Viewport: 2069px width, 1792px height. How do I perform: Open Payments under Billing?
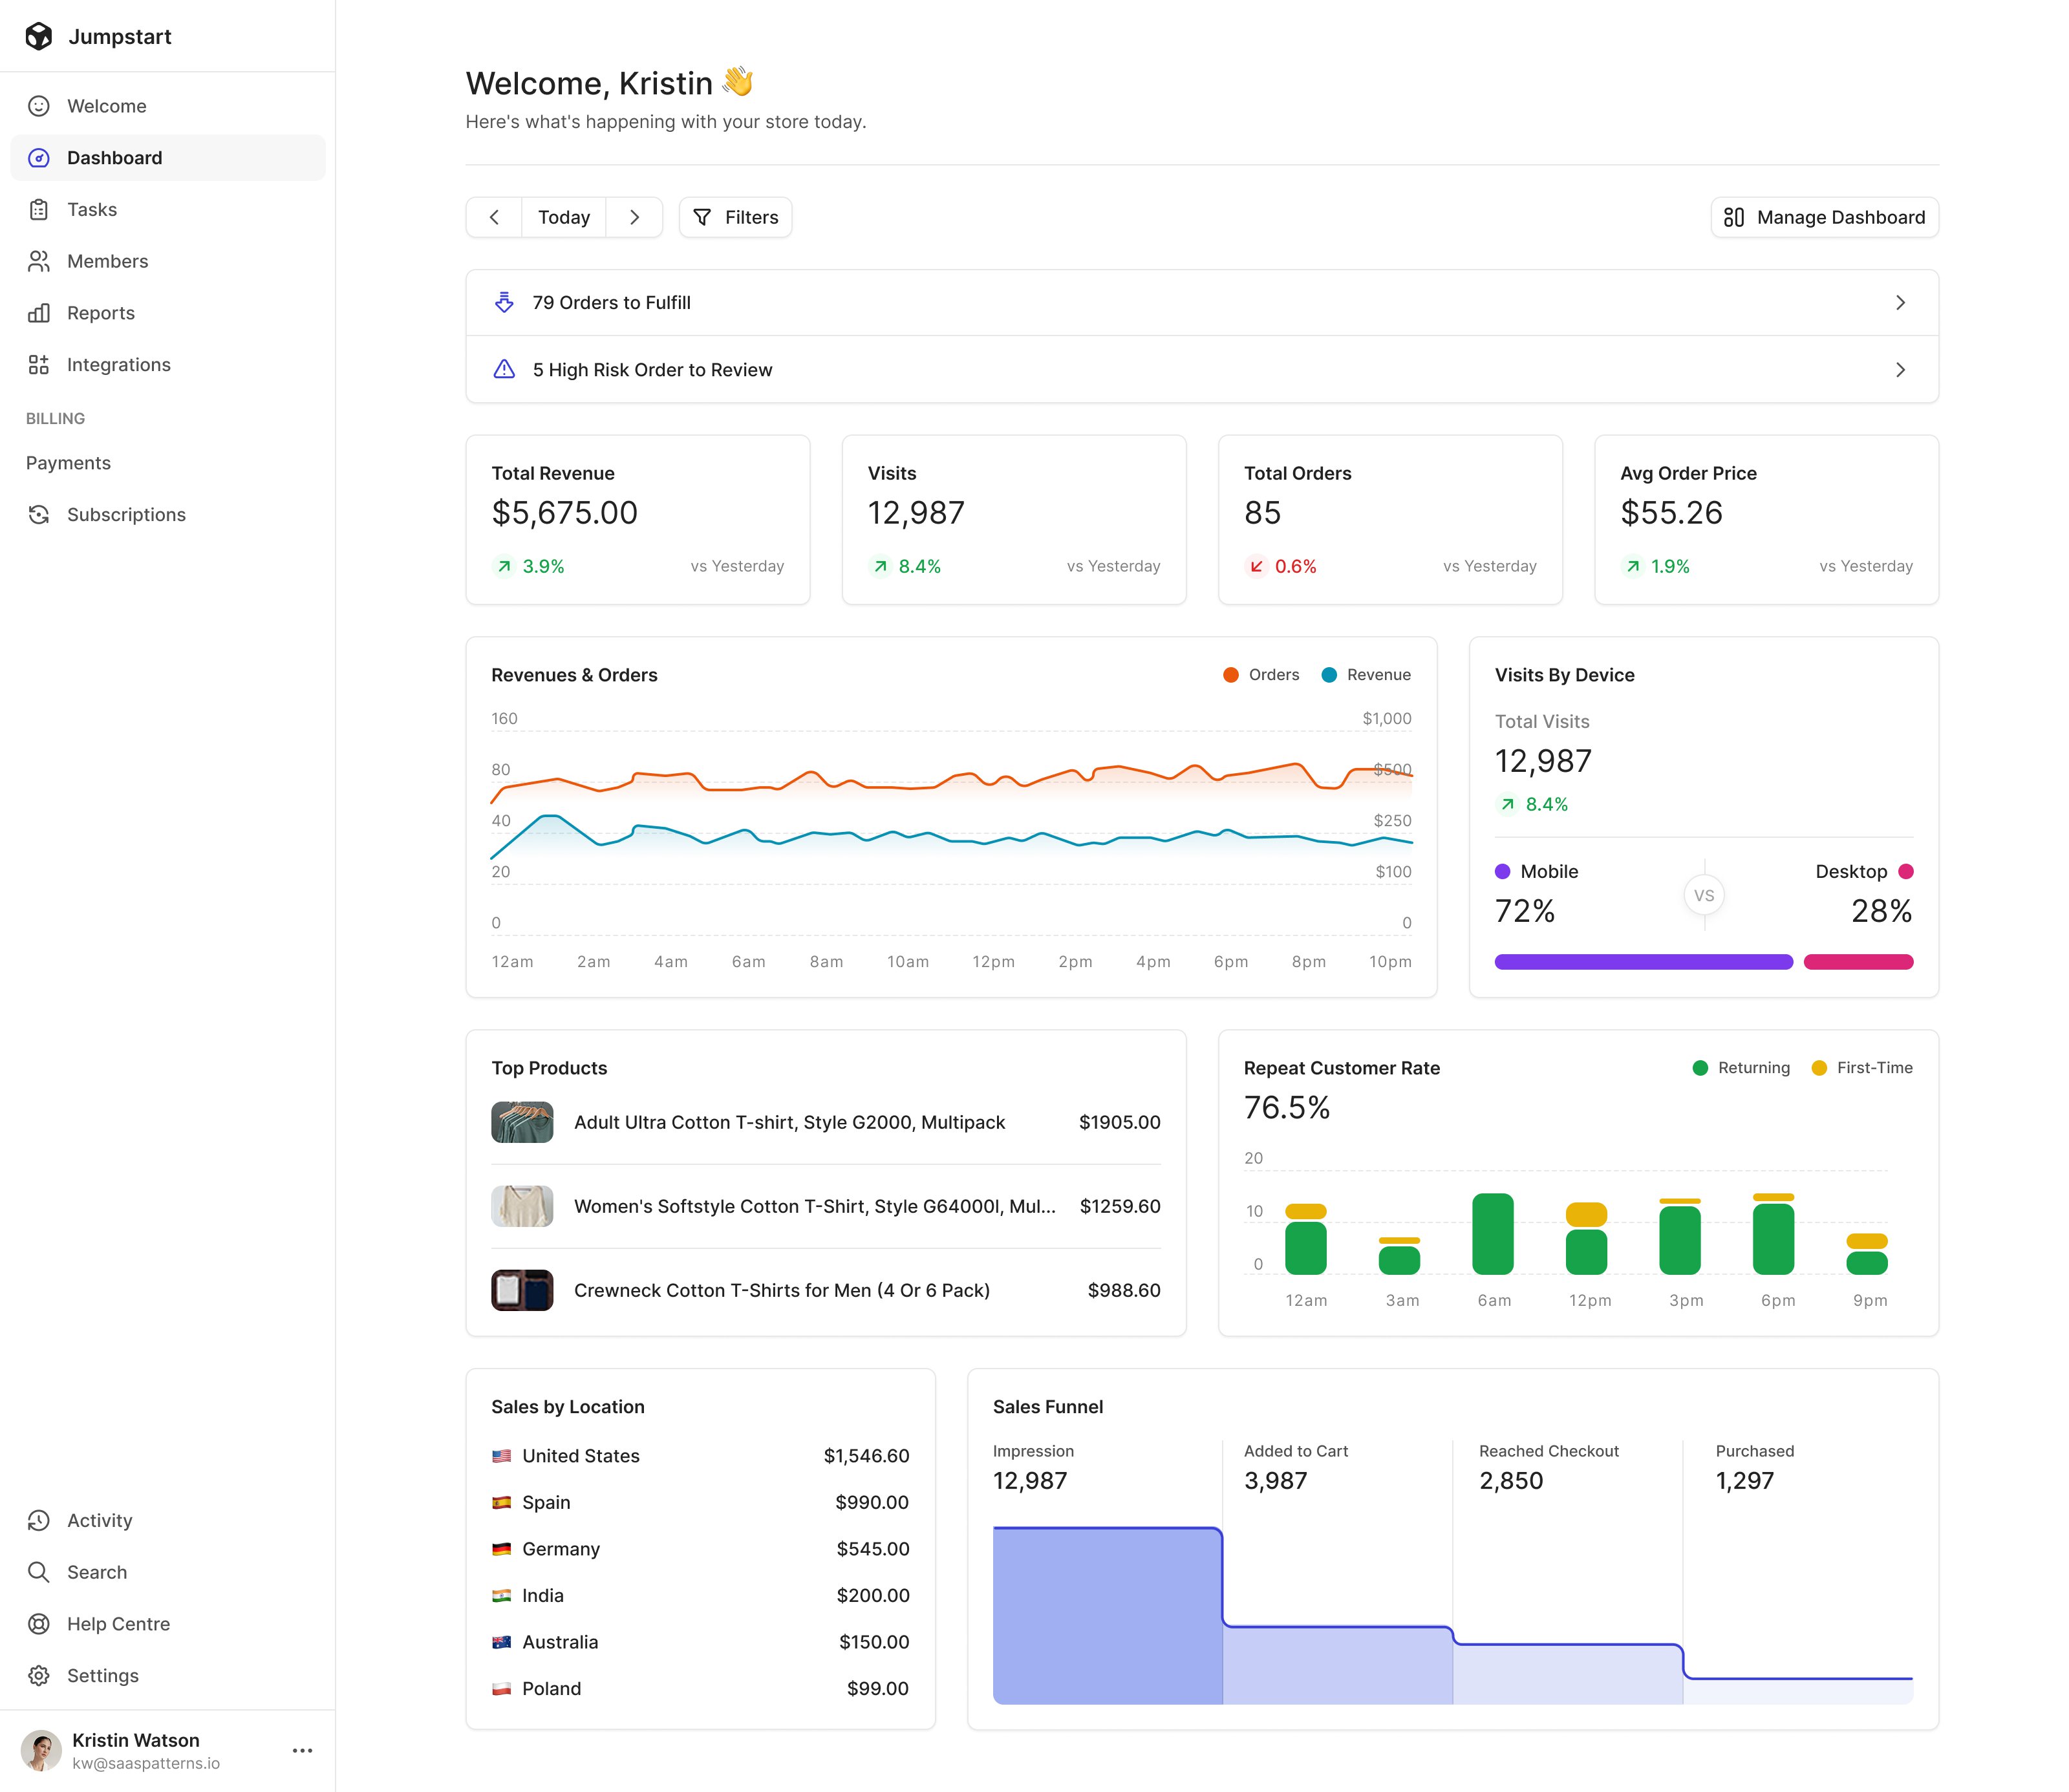pyautogui.click(x=68, y=463)
